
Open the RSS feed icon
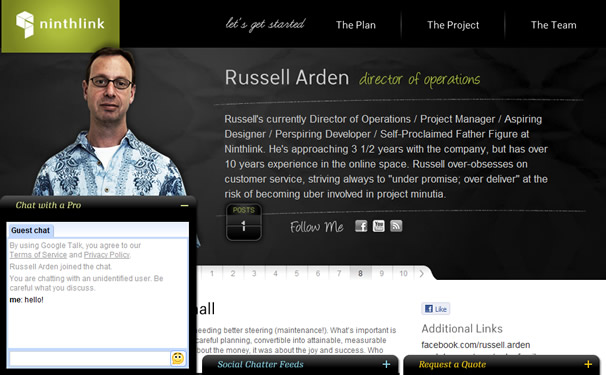click(396, 226)
